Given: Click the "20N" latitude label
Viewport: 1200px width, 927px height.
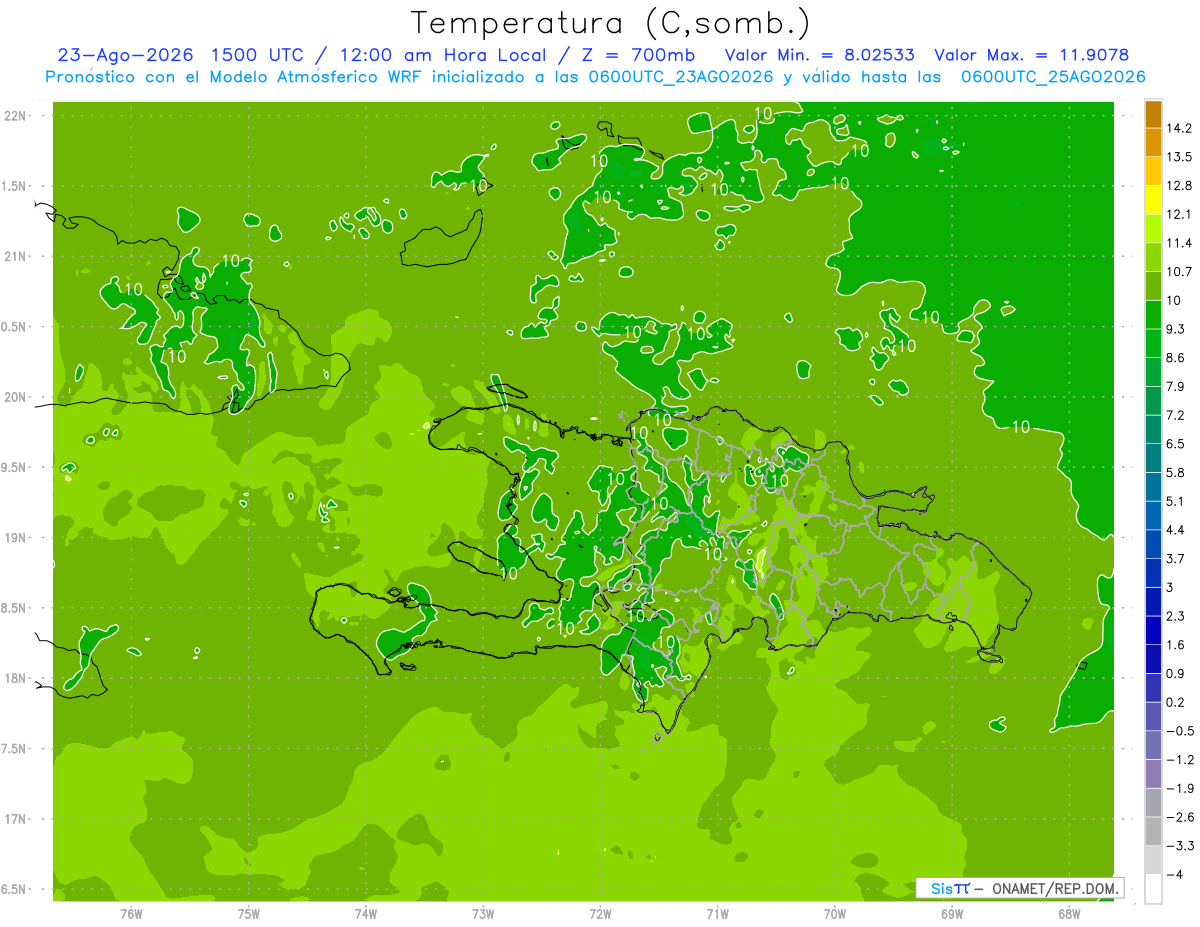Looking at the screenshot, I should click(x=14, y=397).
